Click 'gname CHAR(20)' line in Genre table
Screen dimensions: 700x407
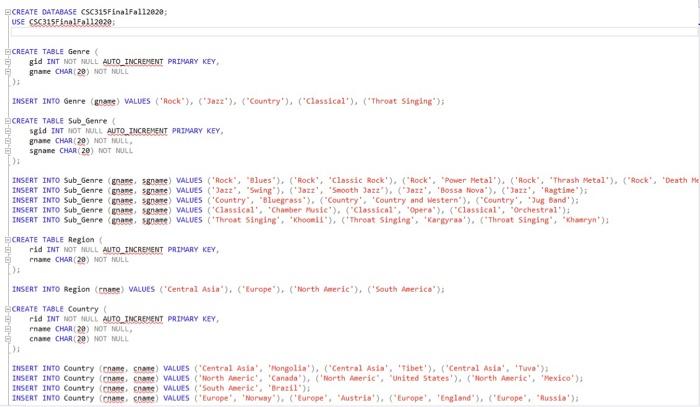(x=79, y=71)
